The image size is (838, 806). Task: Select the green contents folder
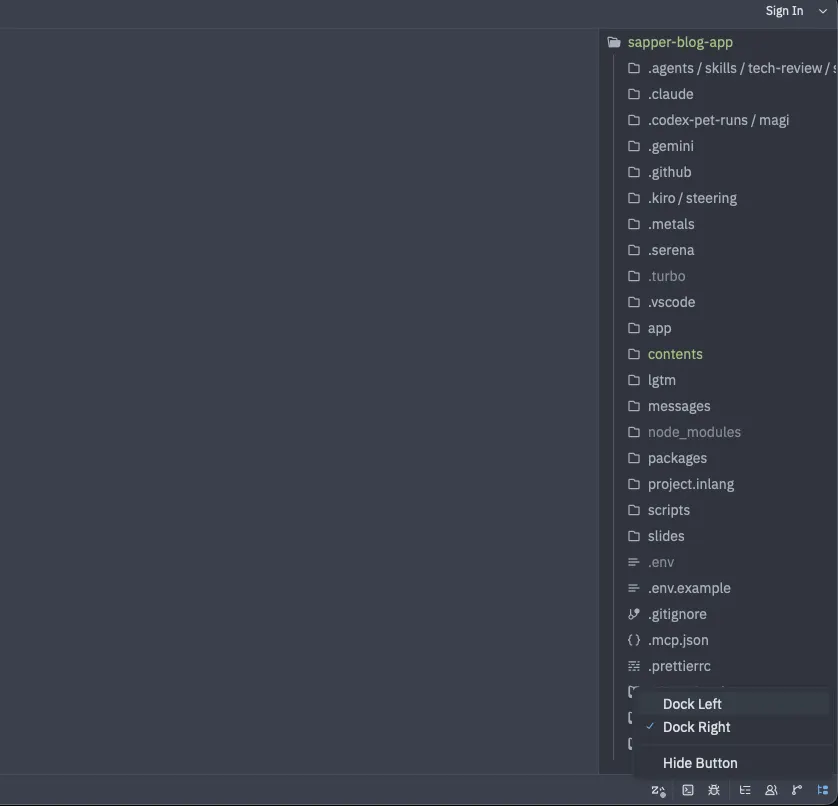click(718, 354)
